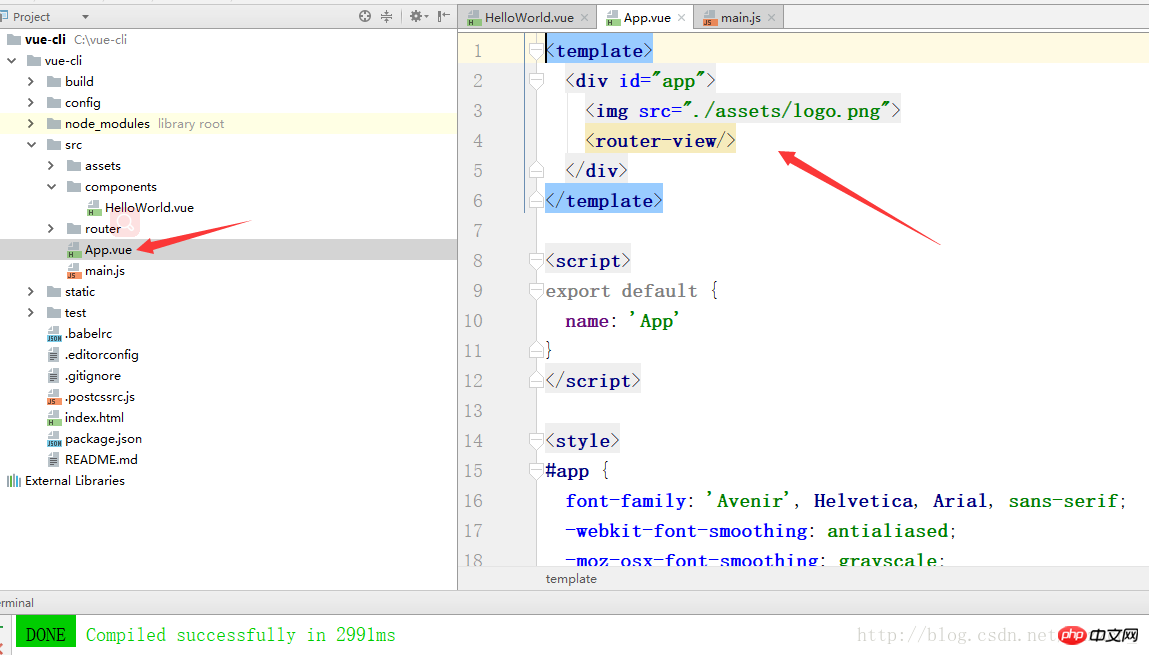1149x655 pixels.
Task: Click the 'App' name string on line 10
Action: pos(654,321)
